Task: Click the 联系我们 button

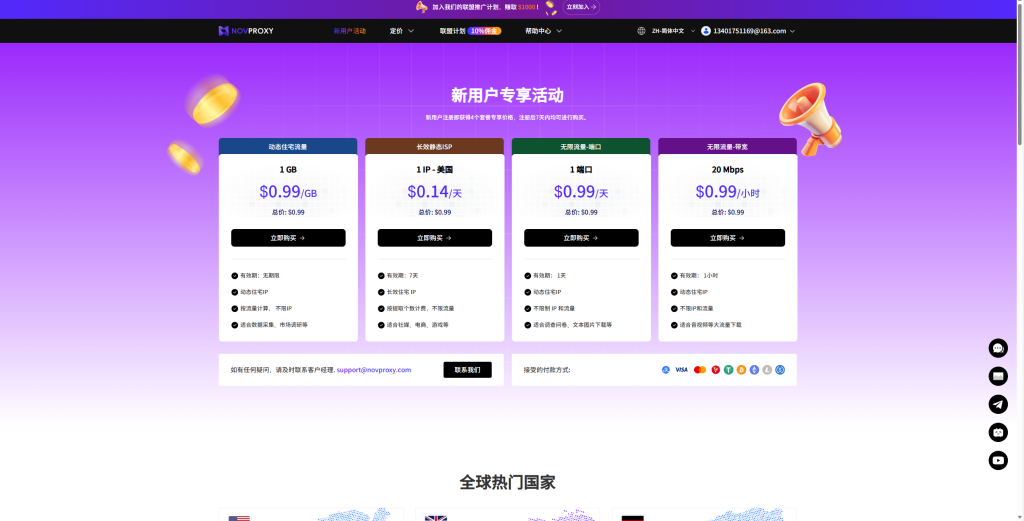Action: pyautogui.click(x=468, y=370)
